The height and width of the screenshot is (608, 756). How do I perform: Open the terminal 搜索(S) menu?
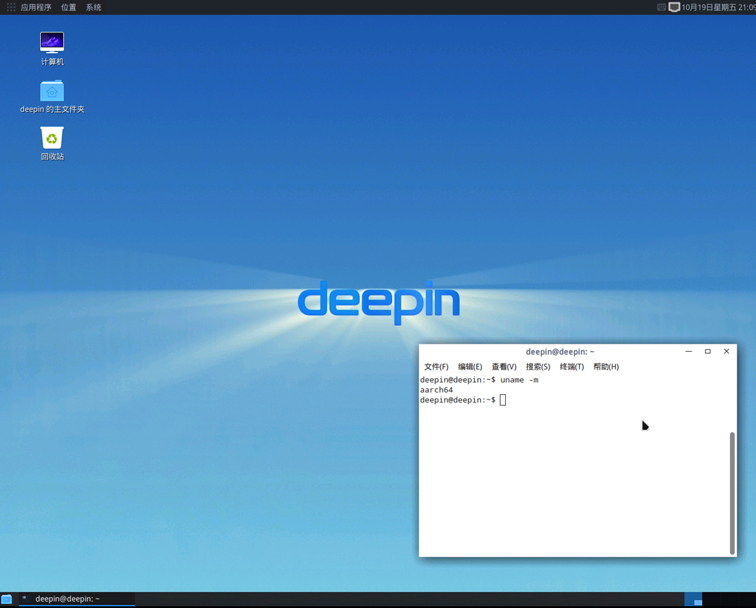(538, 366)
